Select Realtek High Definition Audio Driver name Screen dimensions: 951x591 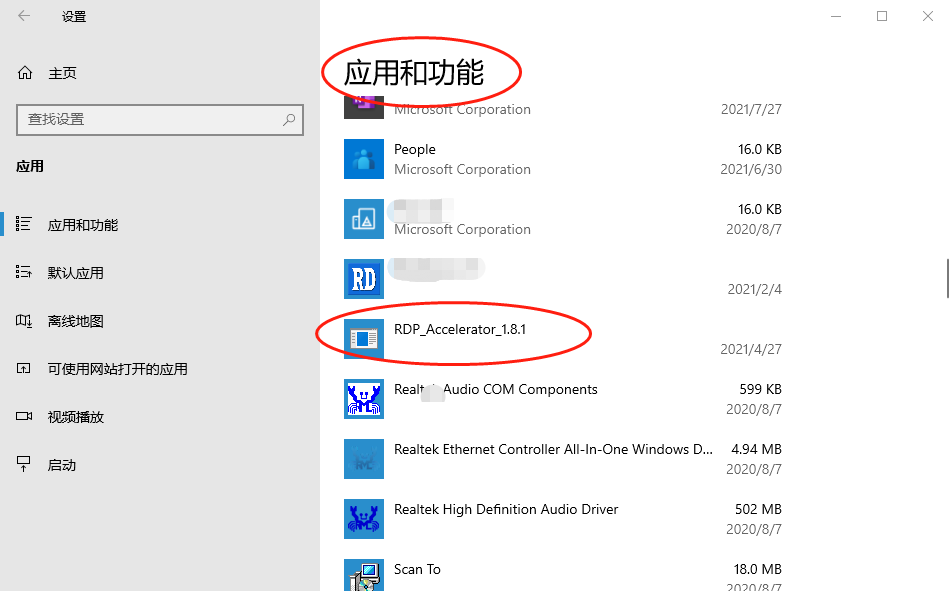pyautogui.click(x=506, y=510)
